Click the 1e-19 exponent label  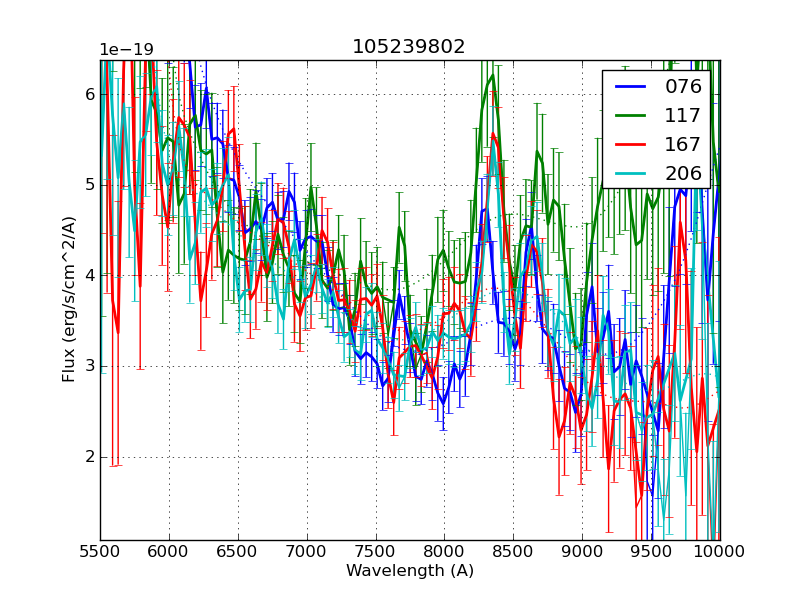coord(125,50)
